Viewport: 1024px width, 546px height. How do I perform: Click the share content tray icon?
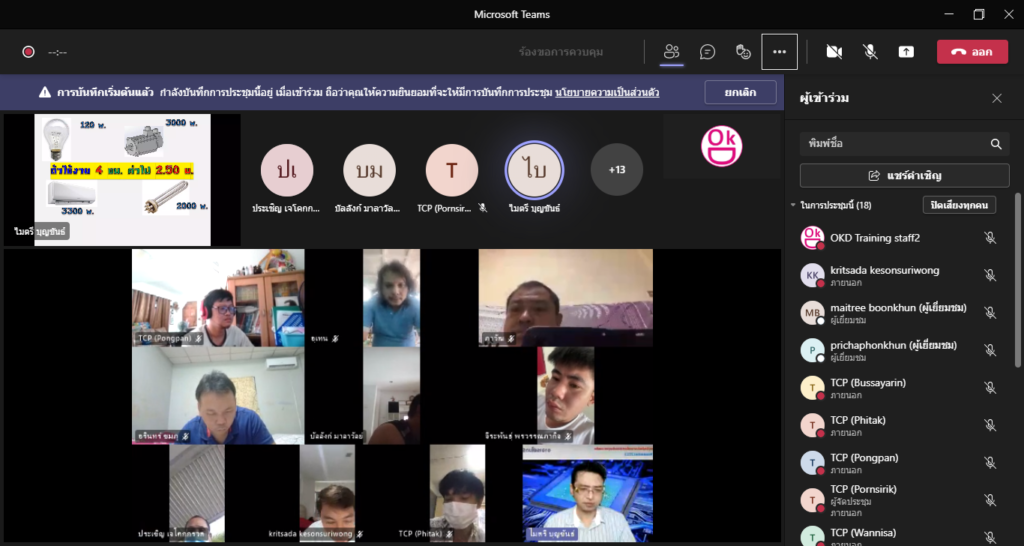pyautogui.click(x=906, y=52)
